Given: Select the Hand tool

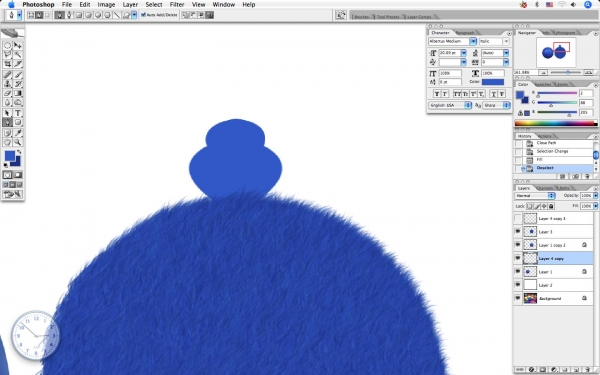Looking at the screenshot, I should (x=7, y=142).
